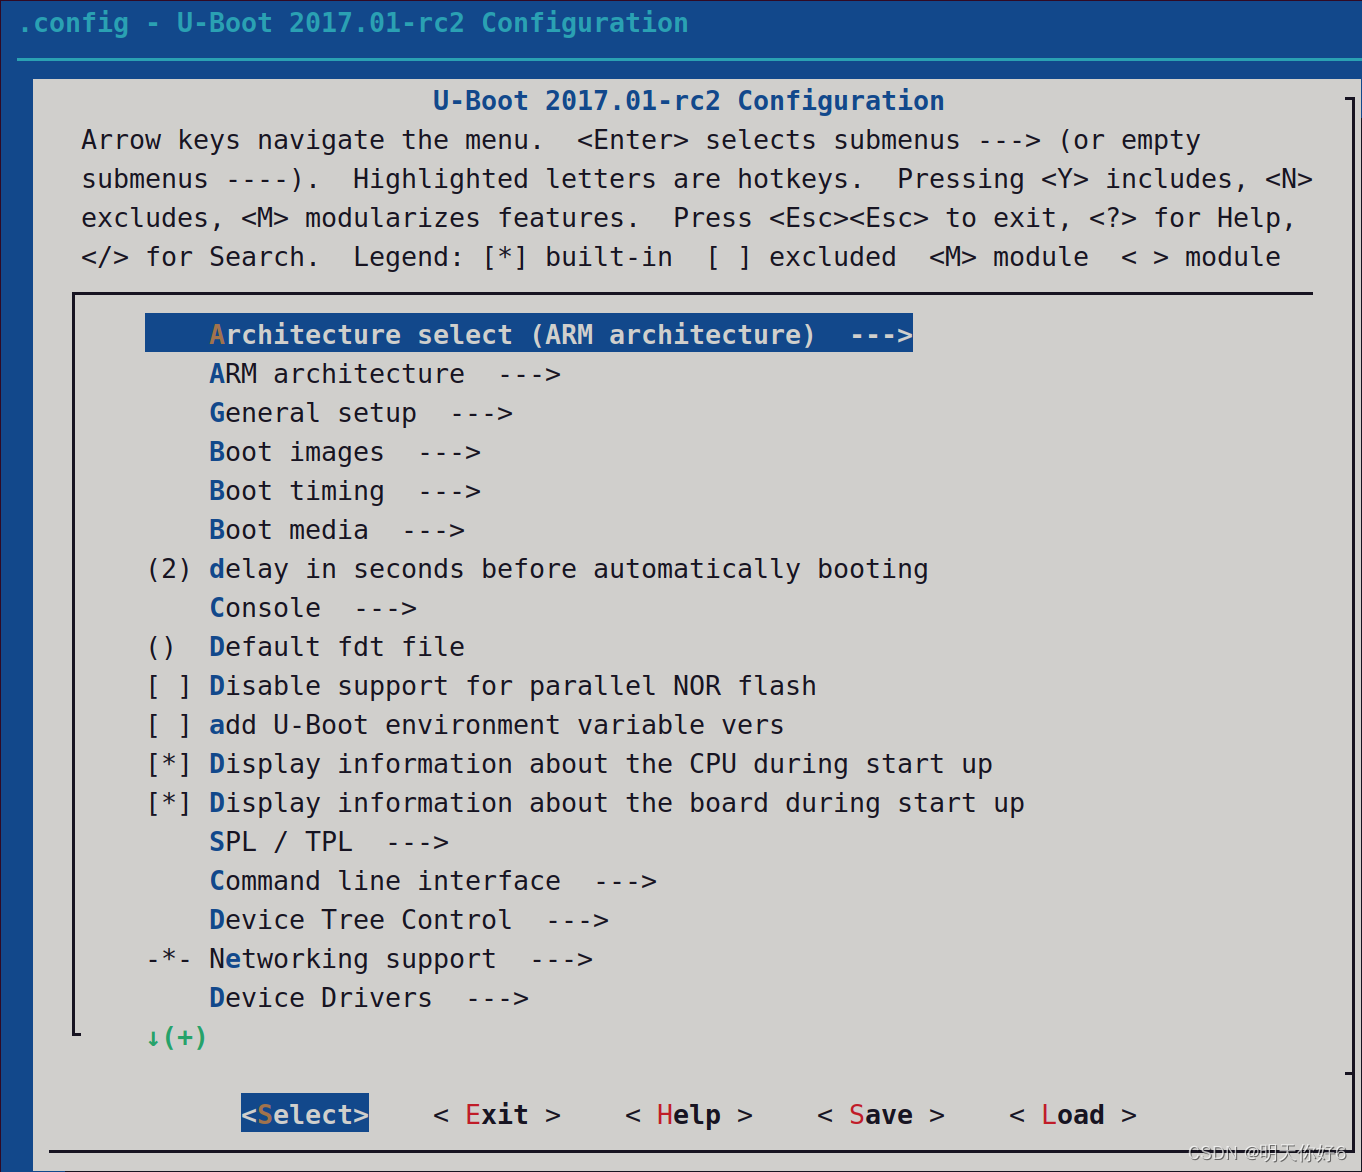
Task: Toggle Display information about the CPU
Action: (x=570, y=764)
